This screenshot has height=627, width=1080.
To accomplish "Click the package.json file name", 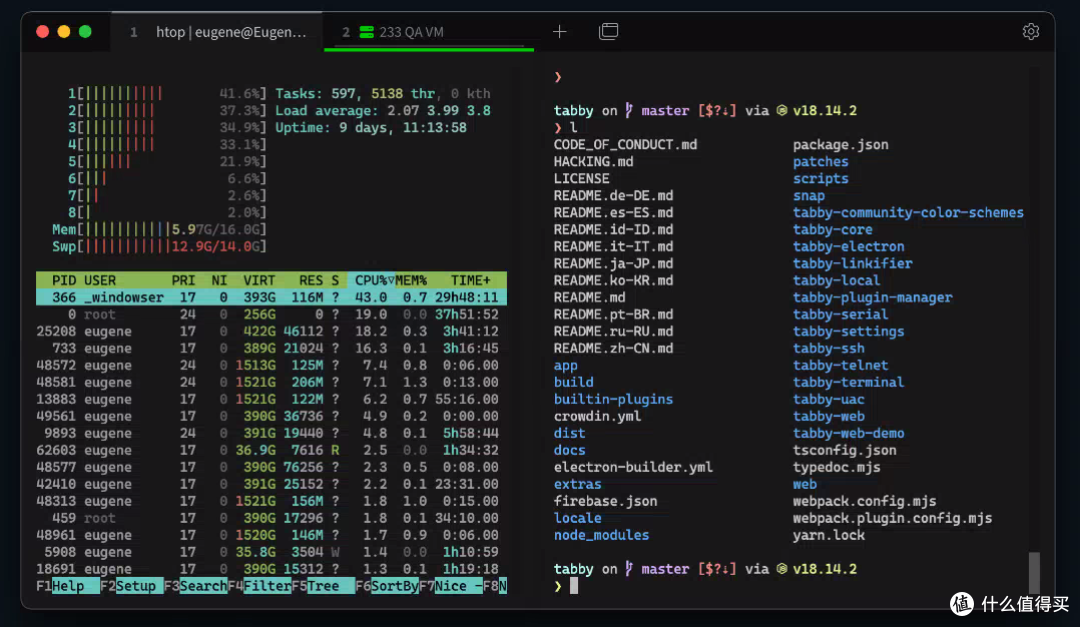I will (x=840, y=145).
